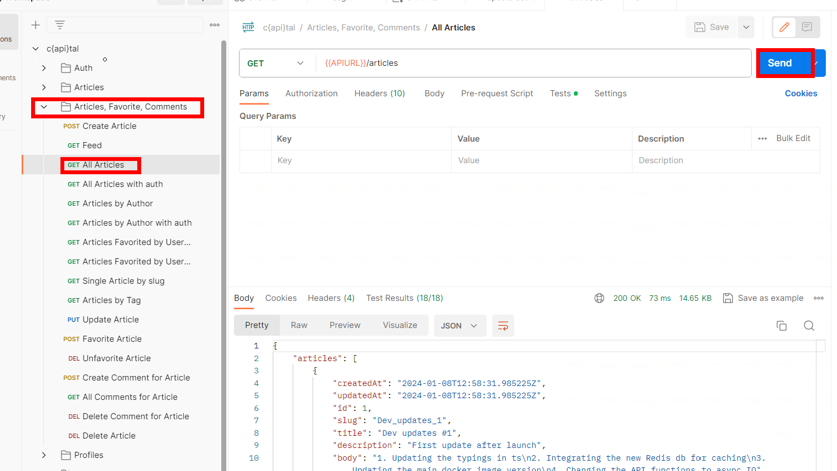Collapse the Articles, Favorite, Comments folder
Viewport: 837px width, 471px height.
click(44, 107)
